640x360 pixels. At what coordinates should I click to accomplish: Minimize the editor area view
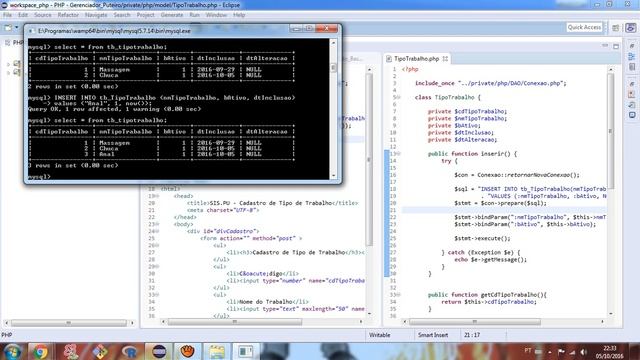605,46
